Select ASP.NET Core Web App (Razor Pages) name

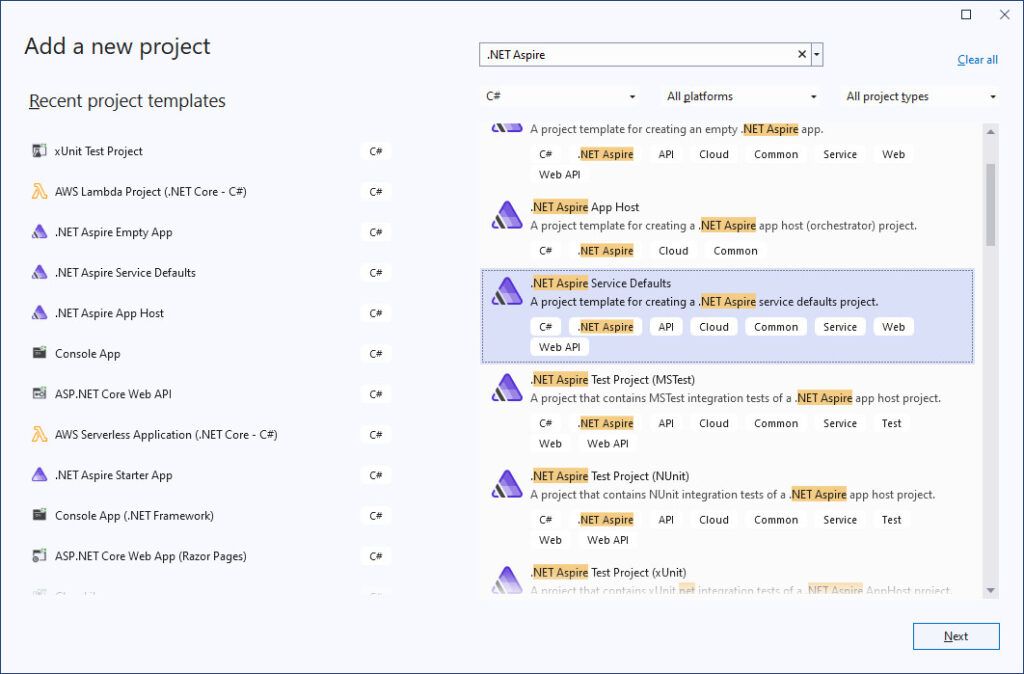(x=151, y=556)
